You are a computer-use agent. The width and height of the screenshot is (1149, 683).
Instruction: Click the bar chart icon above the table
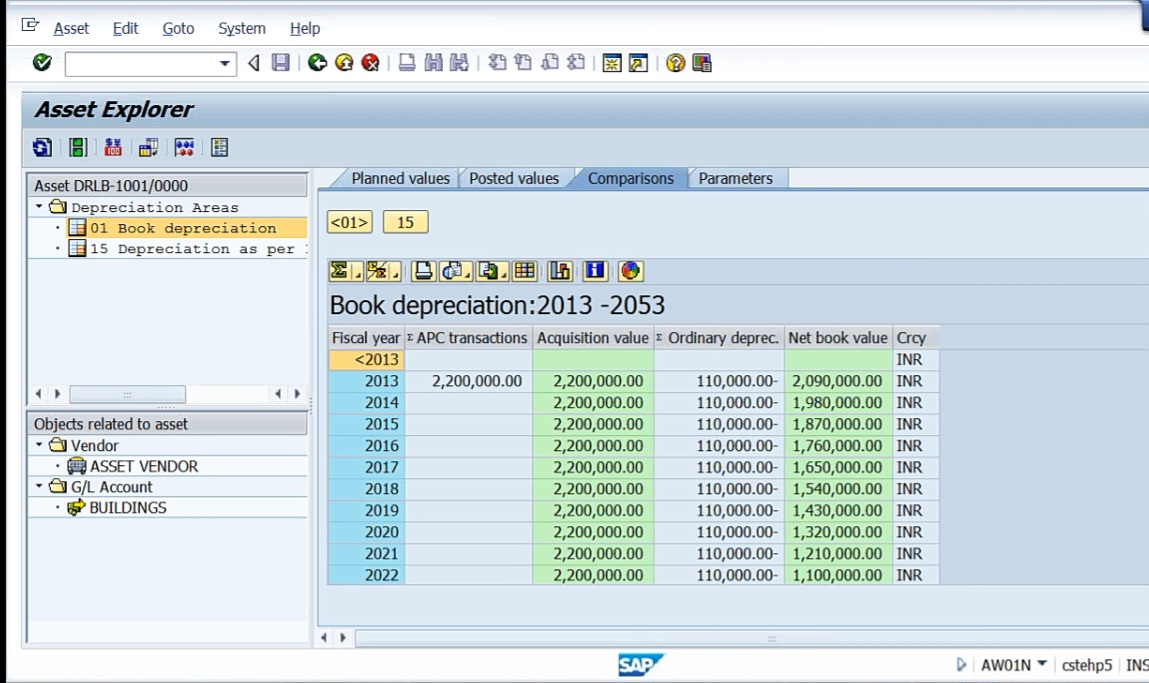tap(560, 271)
